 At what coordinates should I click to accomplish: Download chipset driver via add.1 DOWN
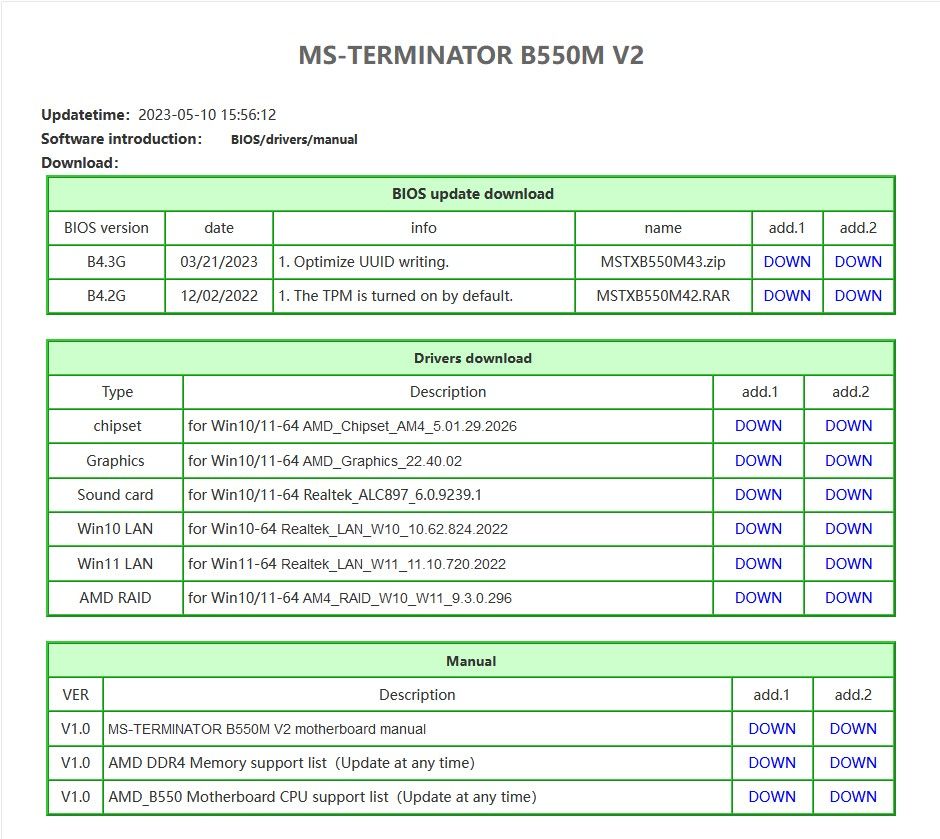pos(758,426)
